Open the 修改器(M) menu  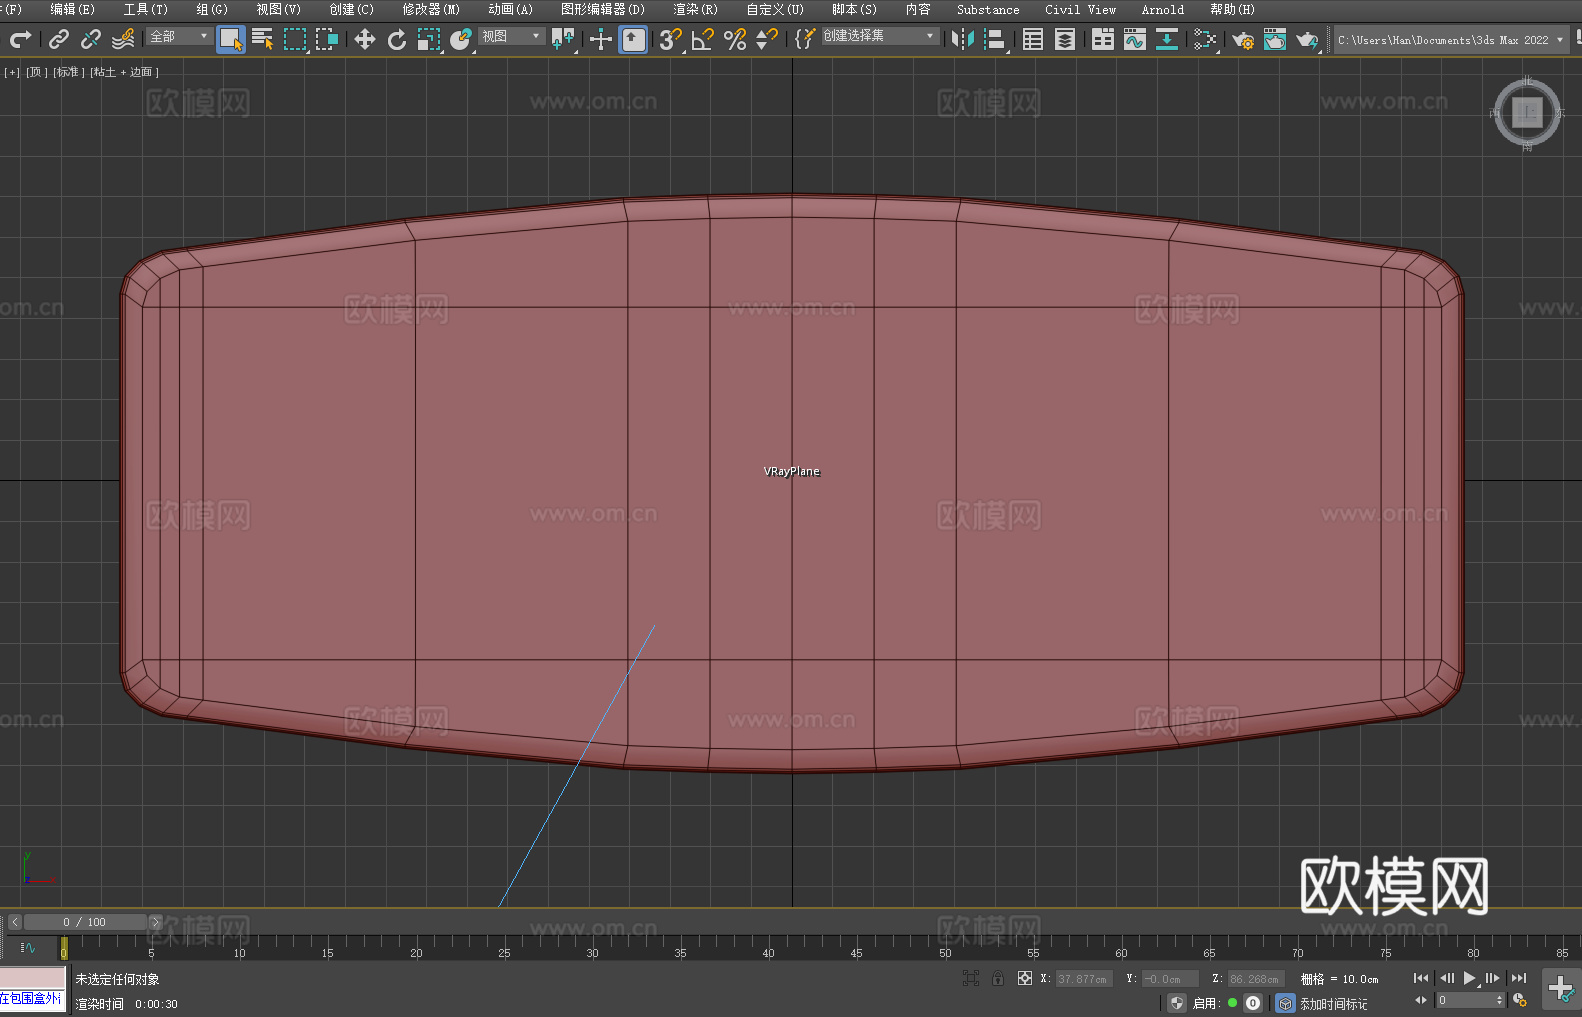coord(431,10)
